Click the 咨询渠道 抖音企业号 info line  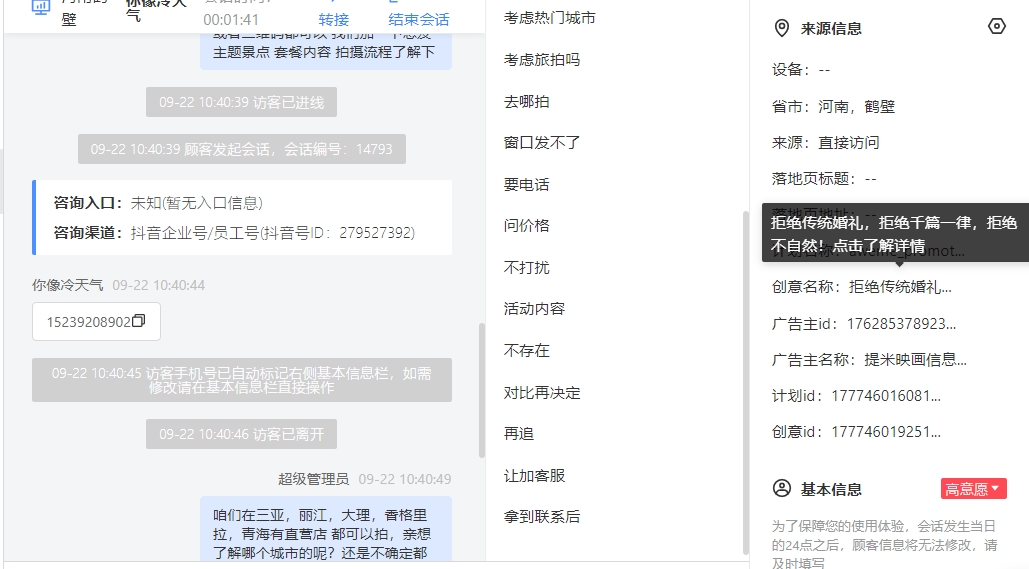click(x=234, y=233)
